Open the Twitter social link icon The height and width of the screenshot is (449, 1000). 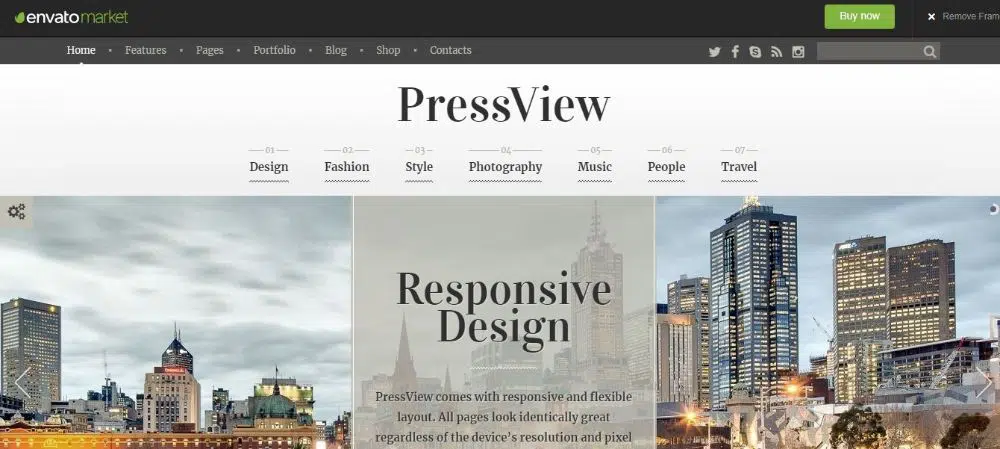(714, 52)
